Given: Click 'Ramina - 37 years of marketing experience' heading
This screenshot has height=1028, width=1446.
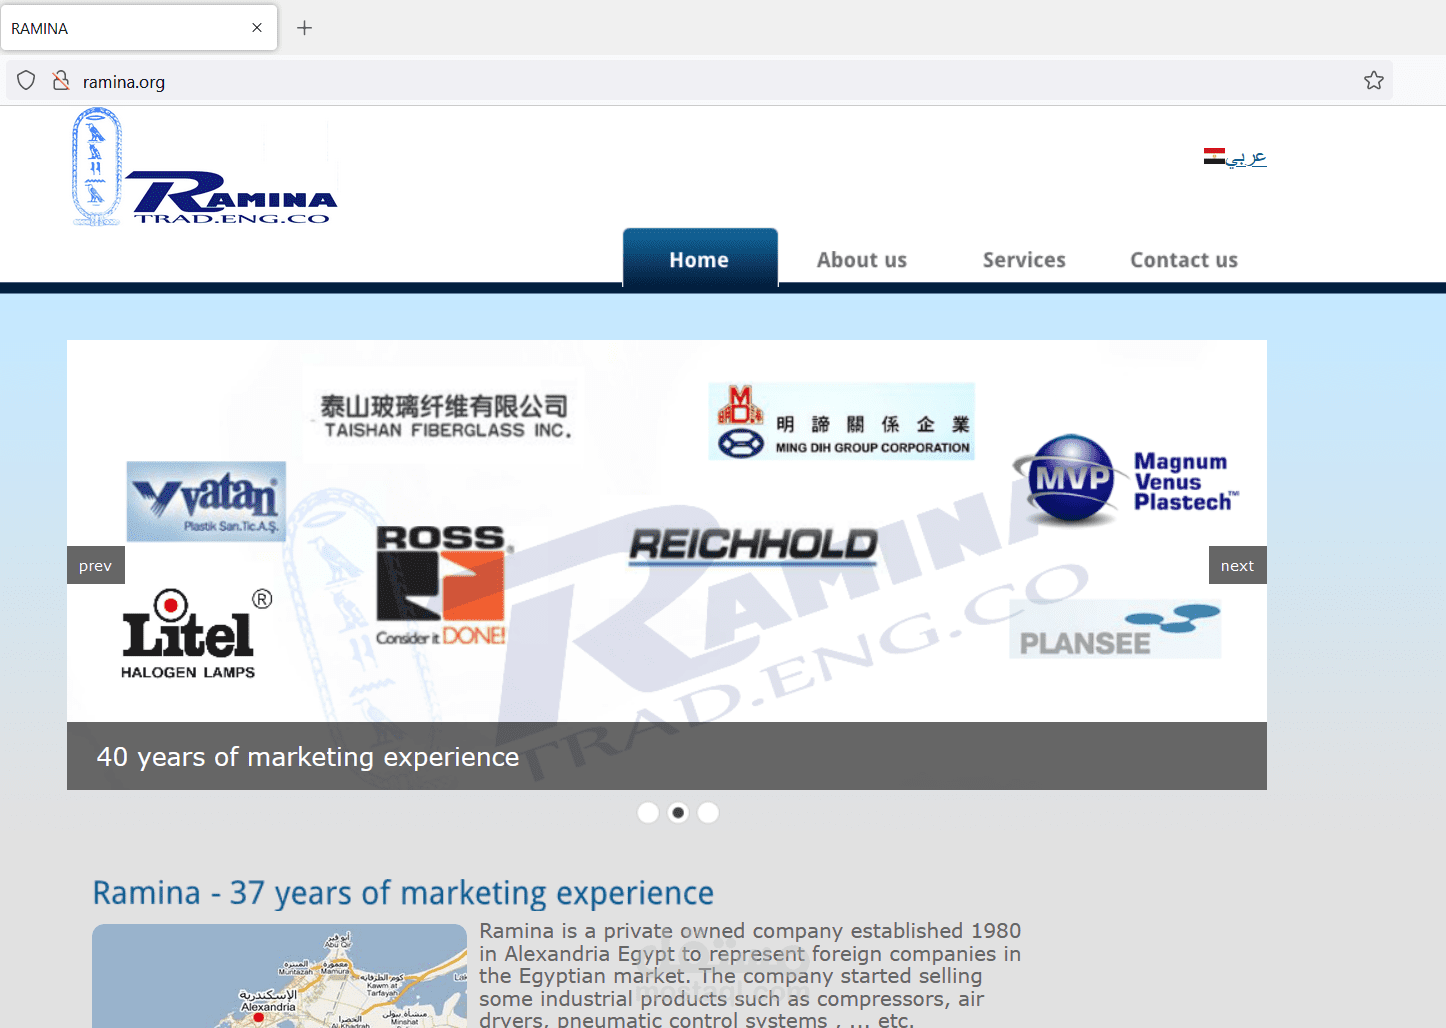Looking at the screenshot, I should 403,892.
